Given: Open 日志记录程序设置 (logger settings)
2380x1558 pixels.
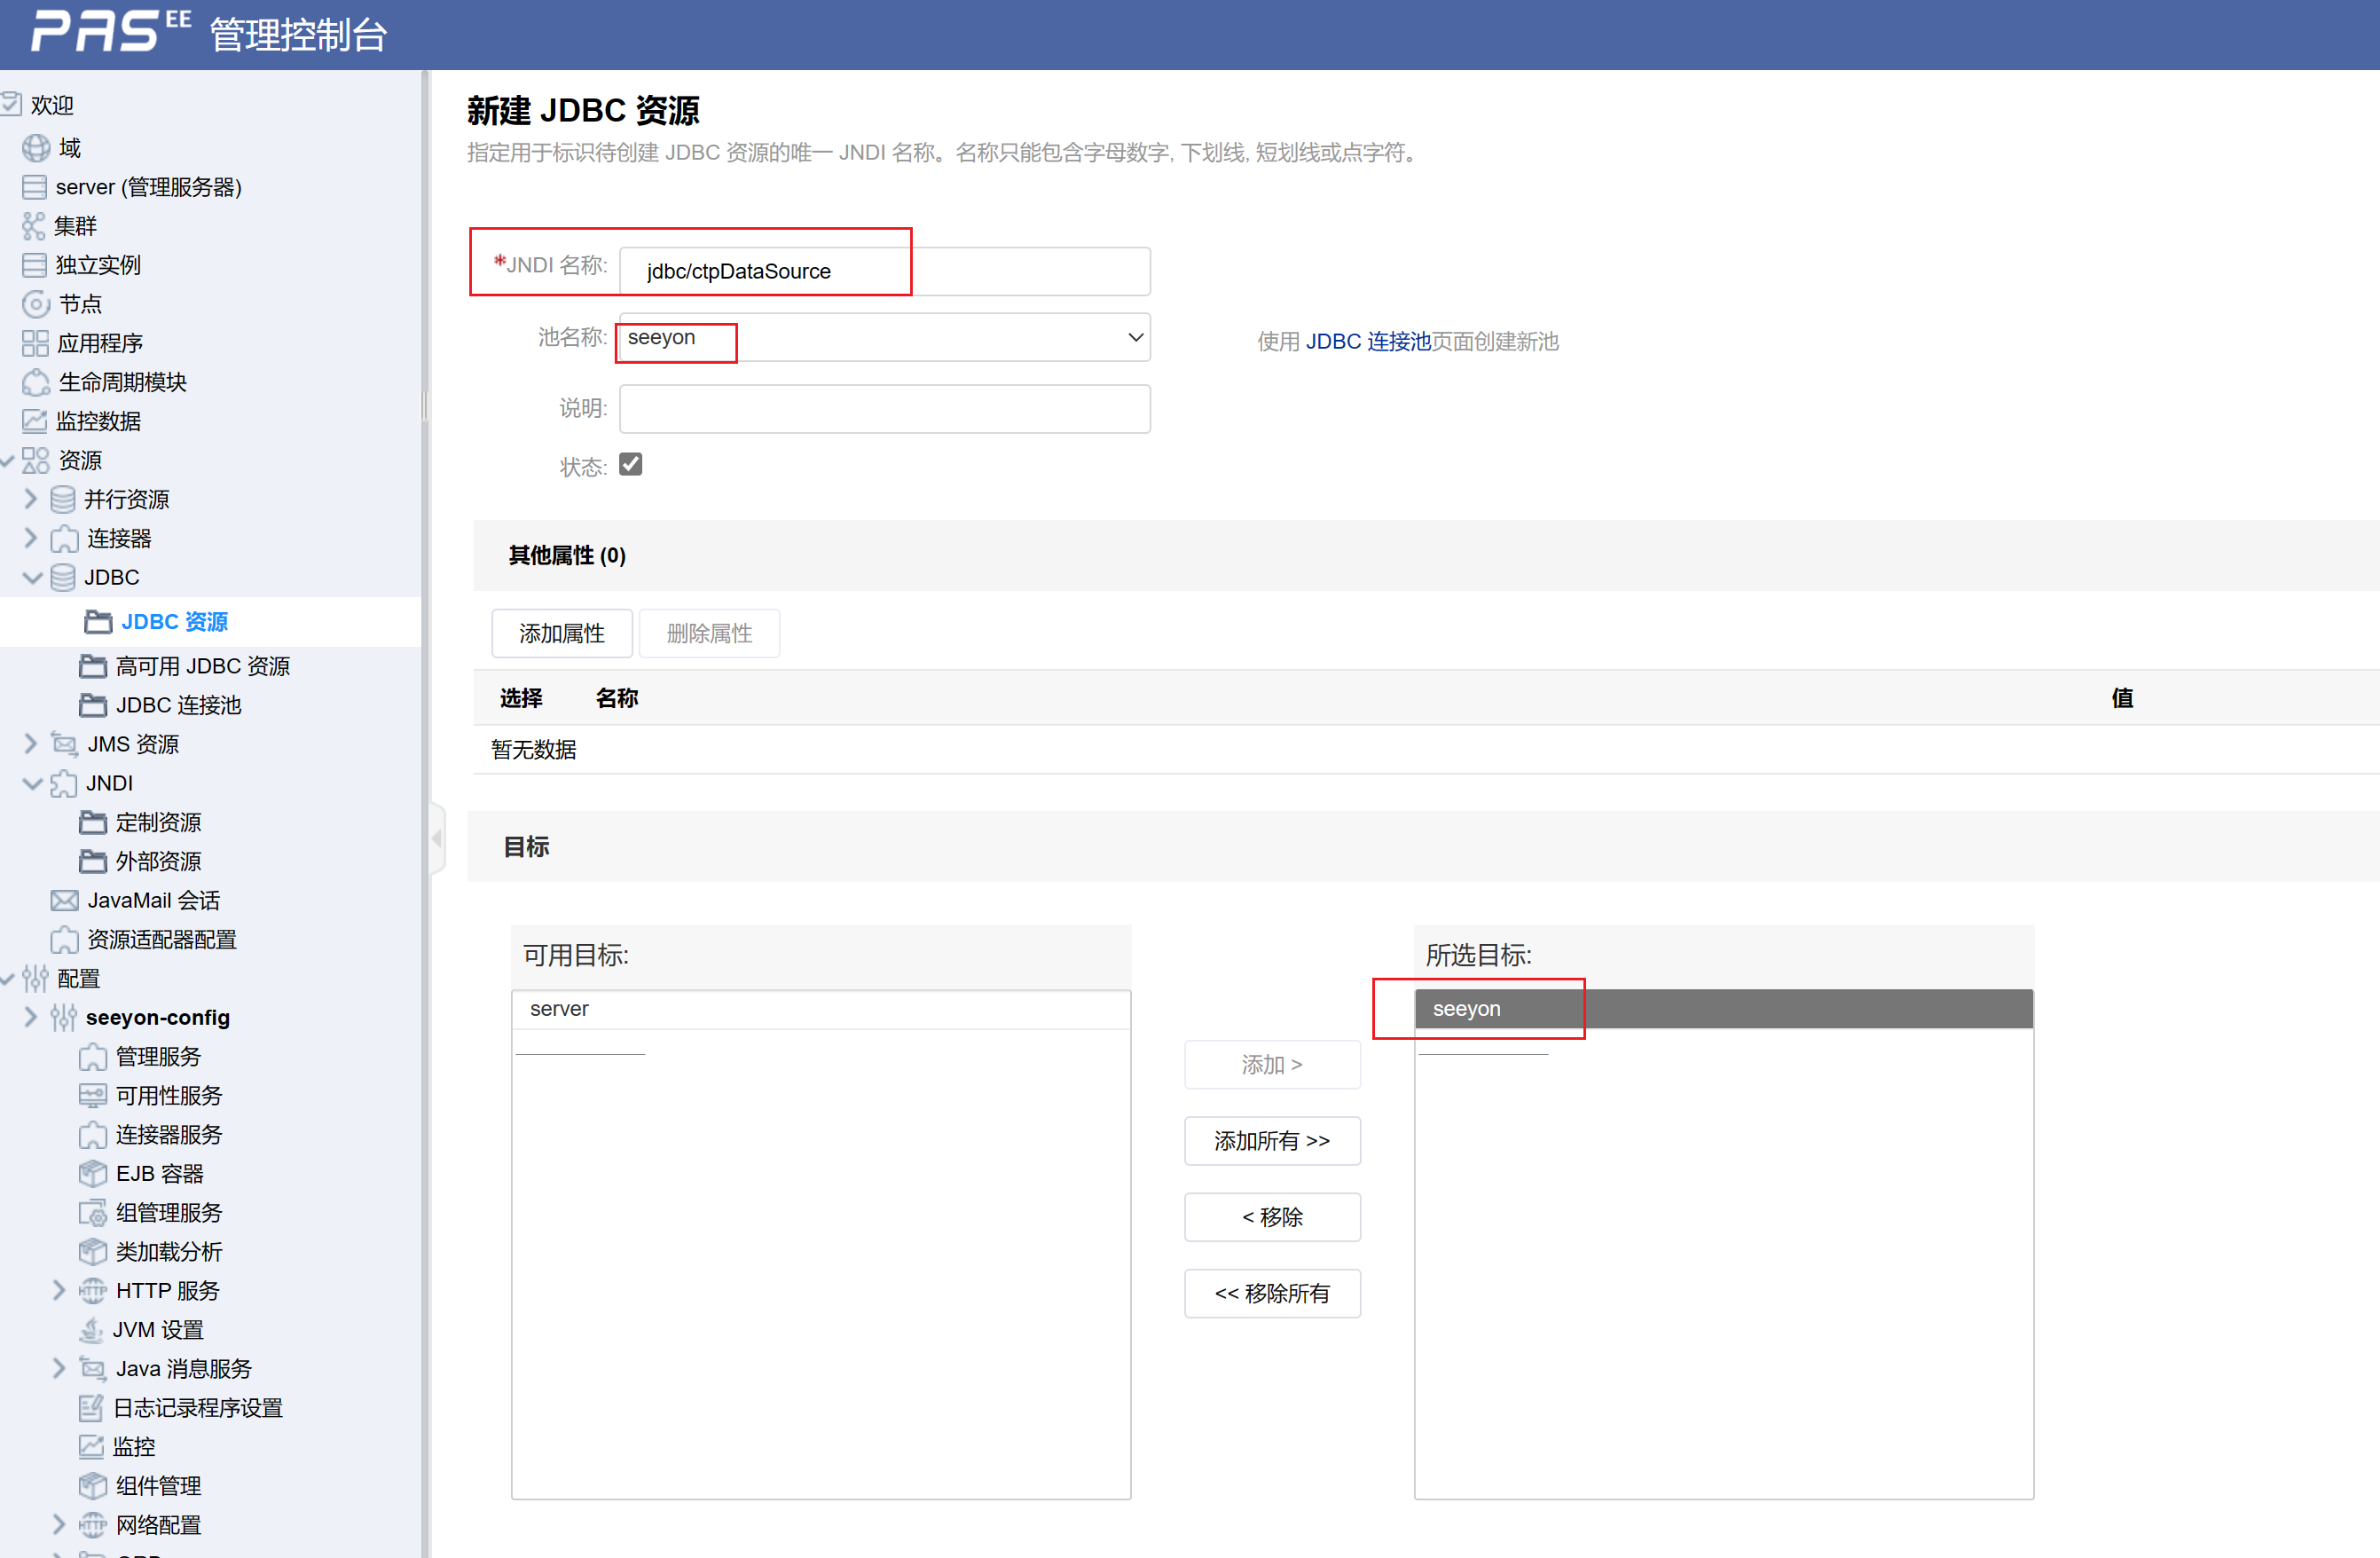Looking at the screenshot, I should 198,1407.
